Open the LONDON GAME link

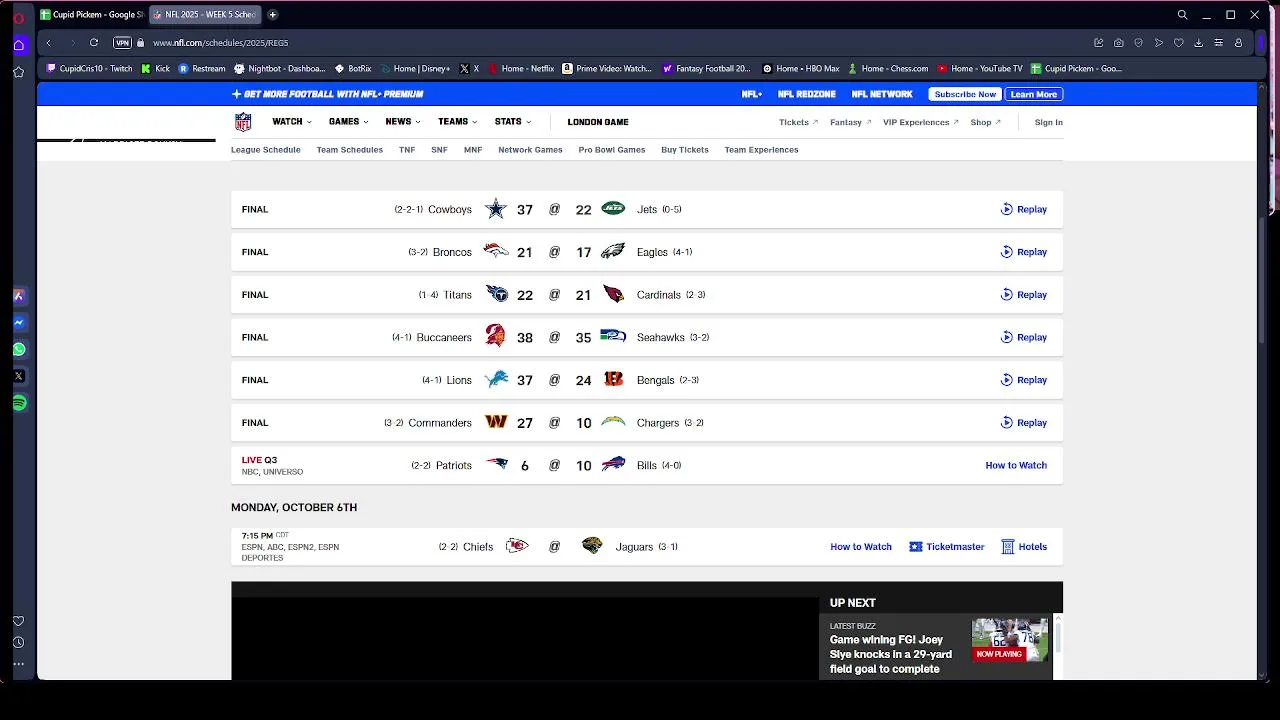click(598, 122)
